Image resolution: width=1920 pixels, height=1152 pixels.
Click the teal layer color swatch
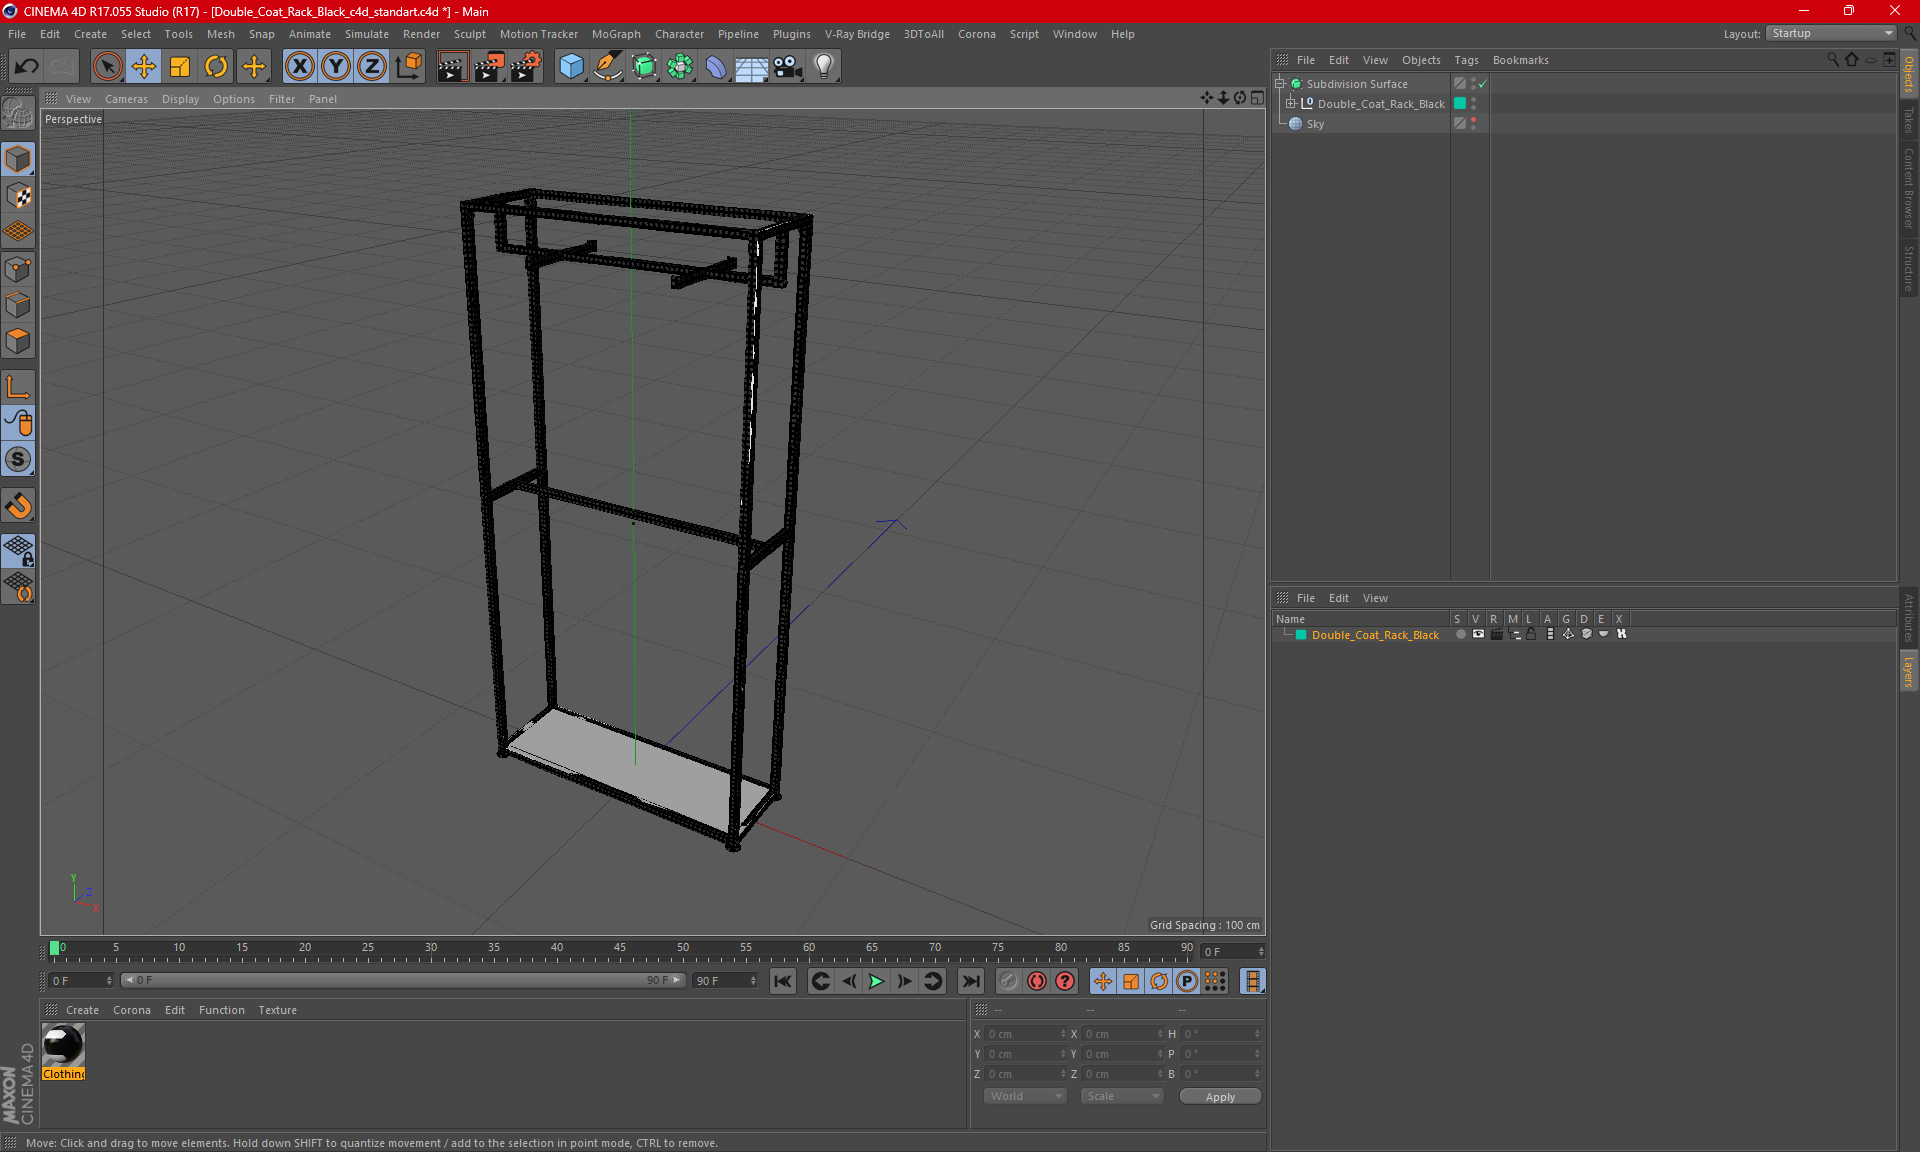[x=1301, y=635]
